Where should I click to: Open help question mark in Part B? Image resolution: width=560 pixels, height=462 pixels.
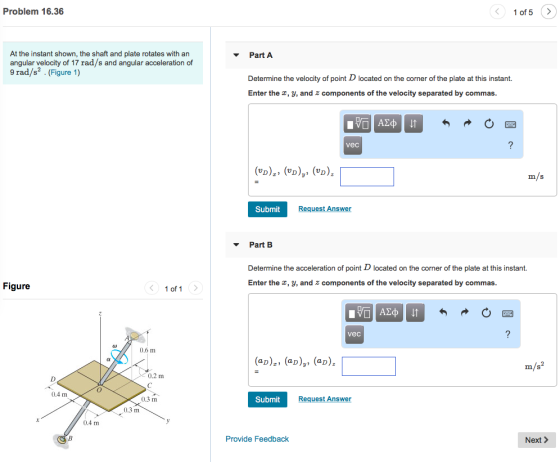click(x=508, y=334)
